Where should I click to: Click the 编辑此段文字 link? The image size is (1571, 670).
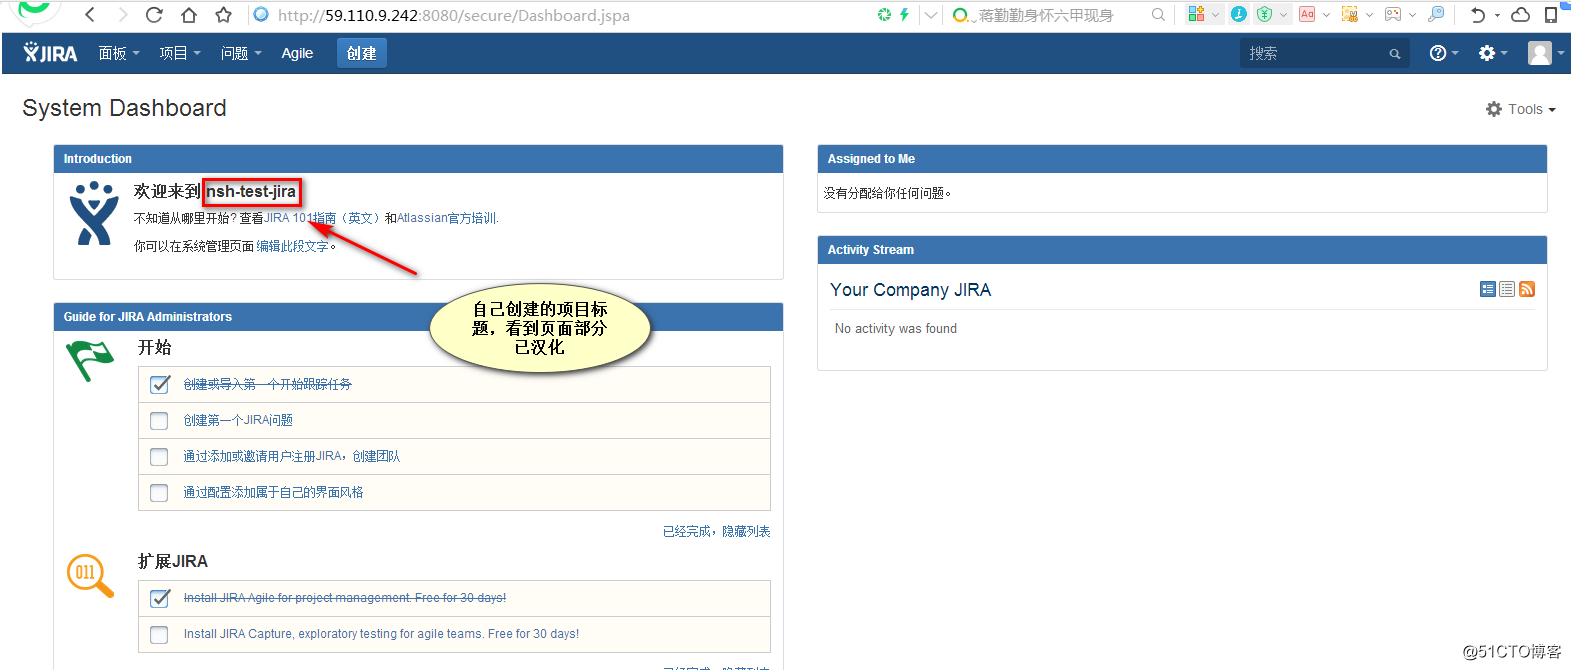click(292, 246)
